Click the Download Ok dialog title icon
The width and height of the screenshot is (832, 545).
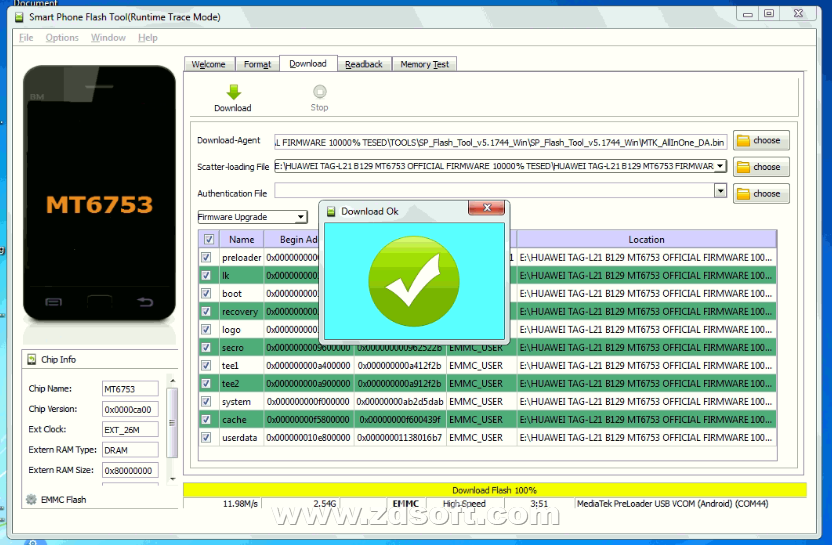(331, 211)
